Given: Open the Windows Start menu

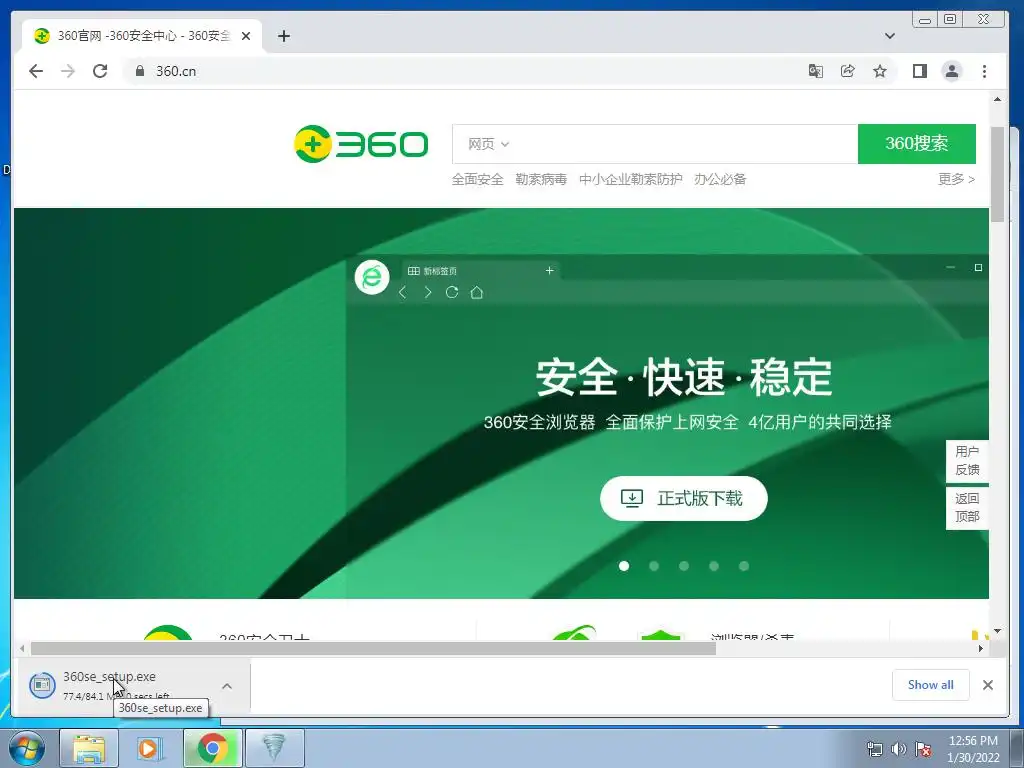Looking at the screenshot, I should (27, 748).
